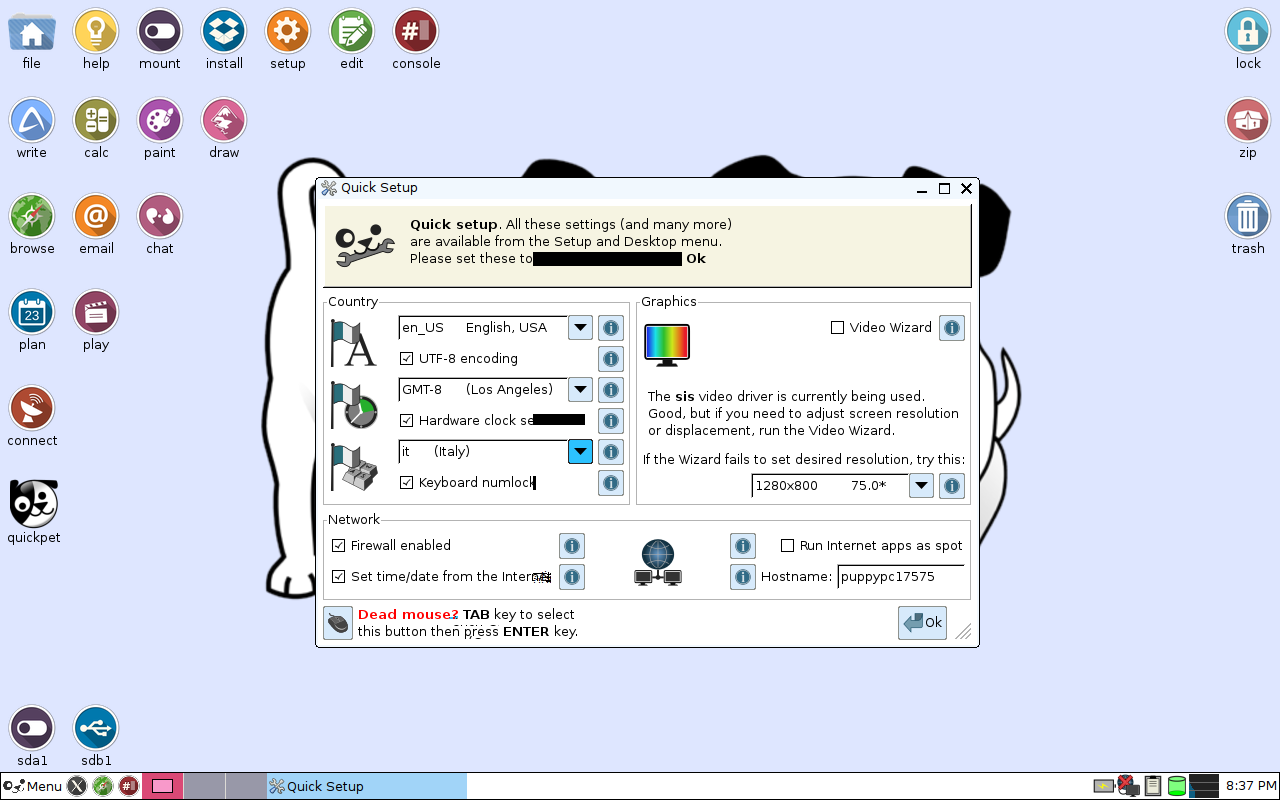Image resolution: width=1280 pixels, height=800 pixels.
Task: Click the Quick Setup taskbar entry
Action: coord(366,786)
